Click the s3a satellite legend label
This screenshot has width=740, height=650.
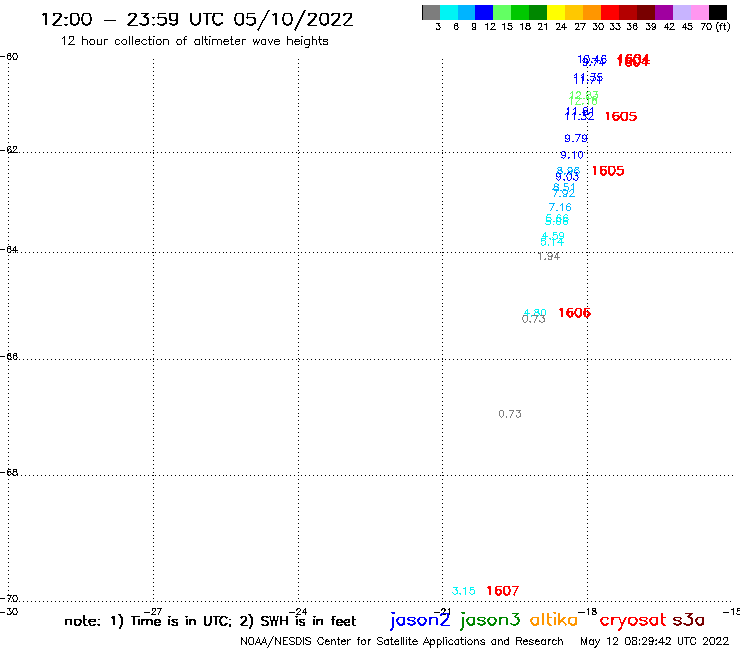[x=689, y=620]
